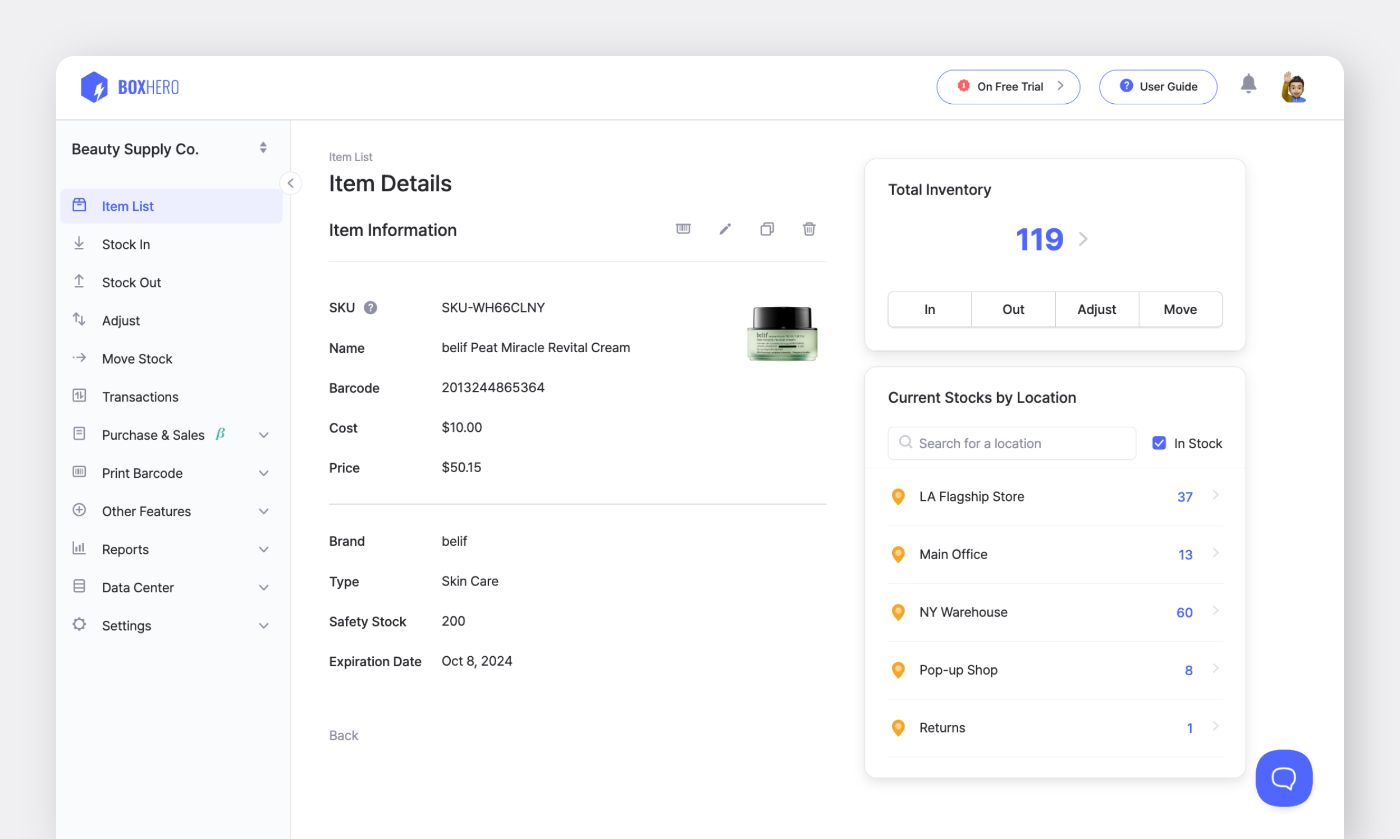Open Move Stock menu item
This screenshot has width=1400, height=839.
(171, 358)
